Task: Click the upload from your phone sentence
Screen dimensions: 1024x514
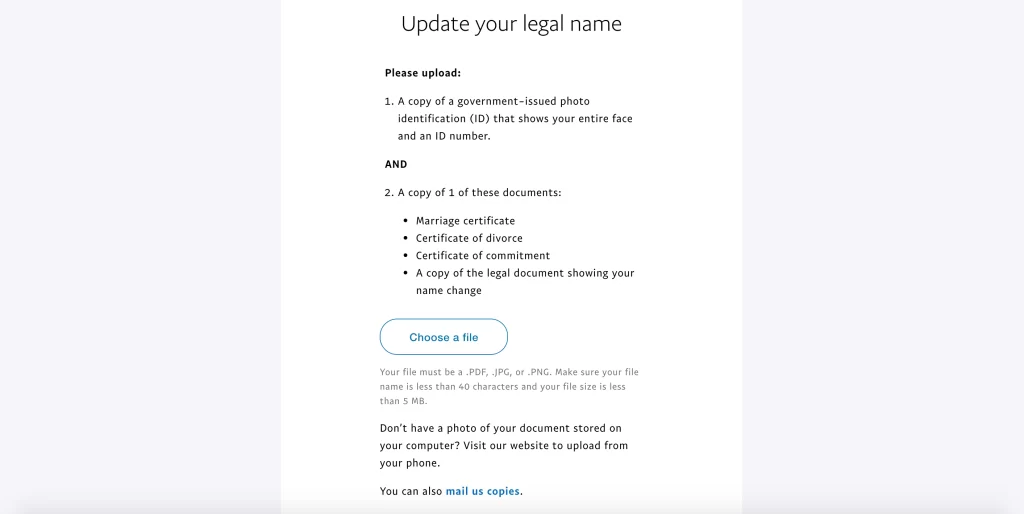Action: [x=504, y=455]
